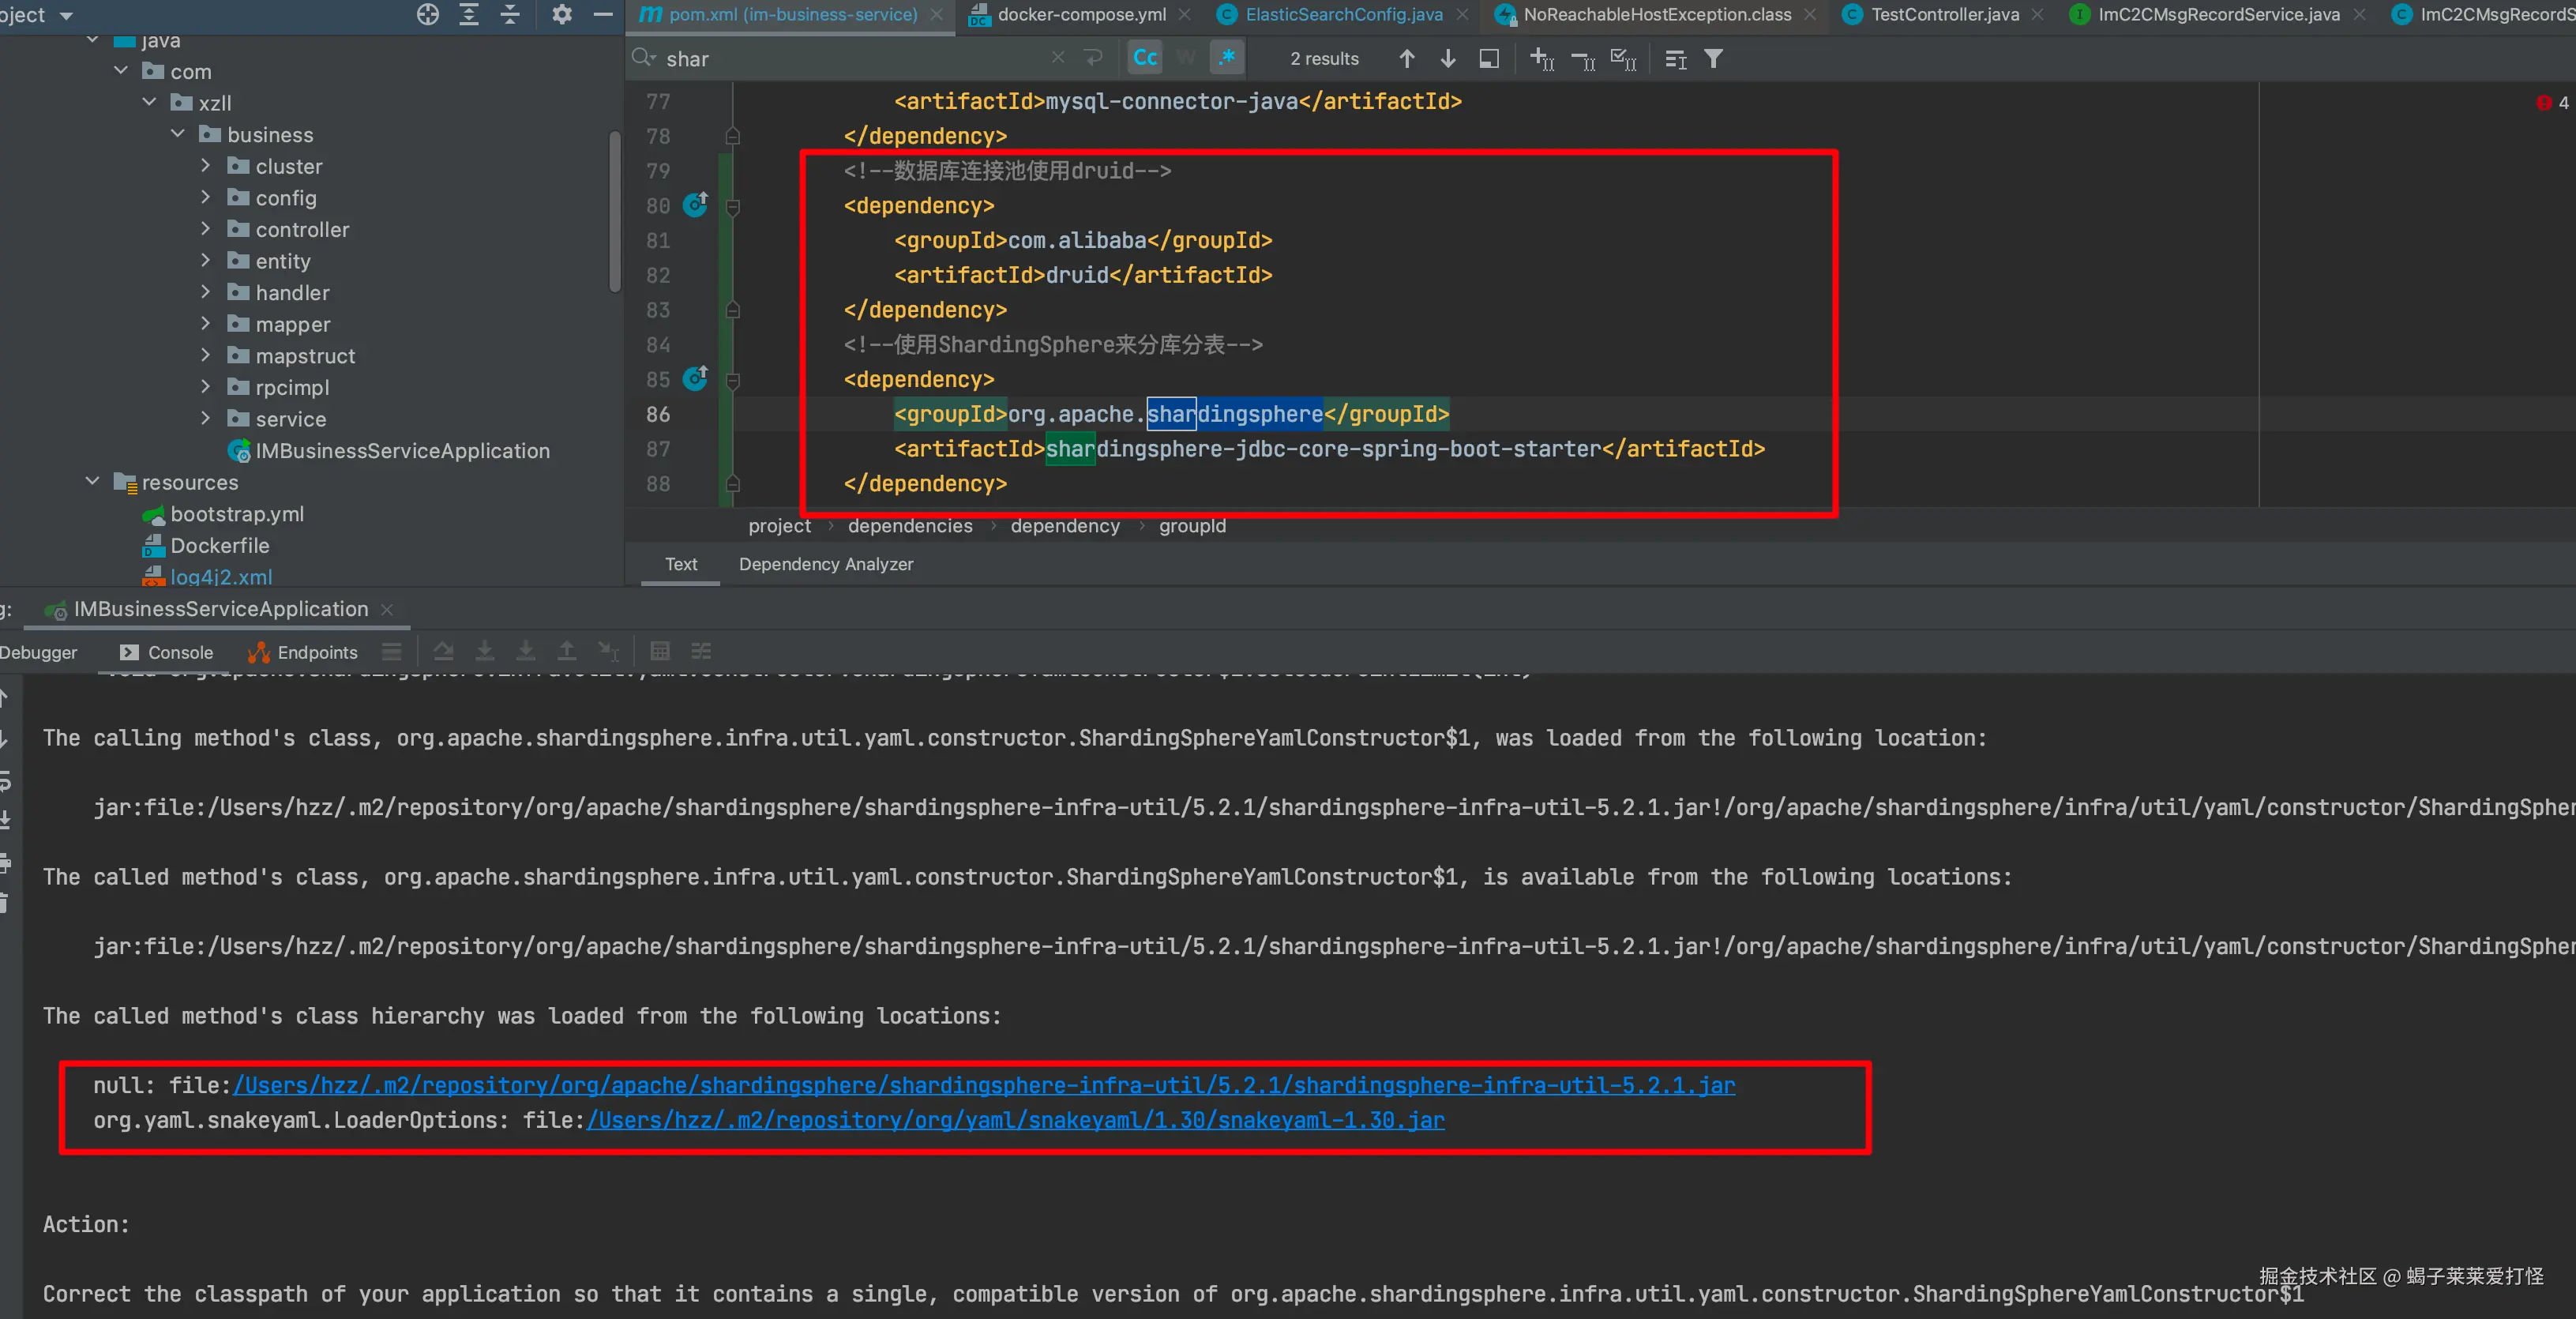Click Add Selection for Next Occurrence icon
This screenshot has height=1319, width=2576.
pyautogui.click(x=1541, y=59)
